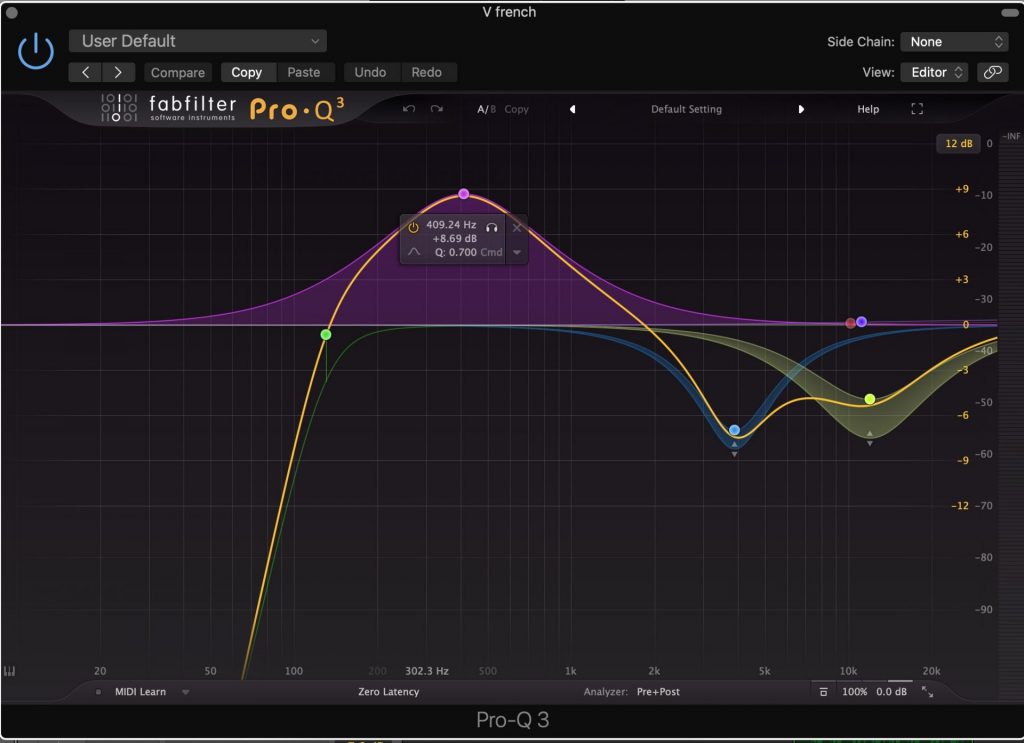The image size is (1024, 743).
Task: Click the Pro-Q redo arrow icon
Action: click(x=437, y=109)
